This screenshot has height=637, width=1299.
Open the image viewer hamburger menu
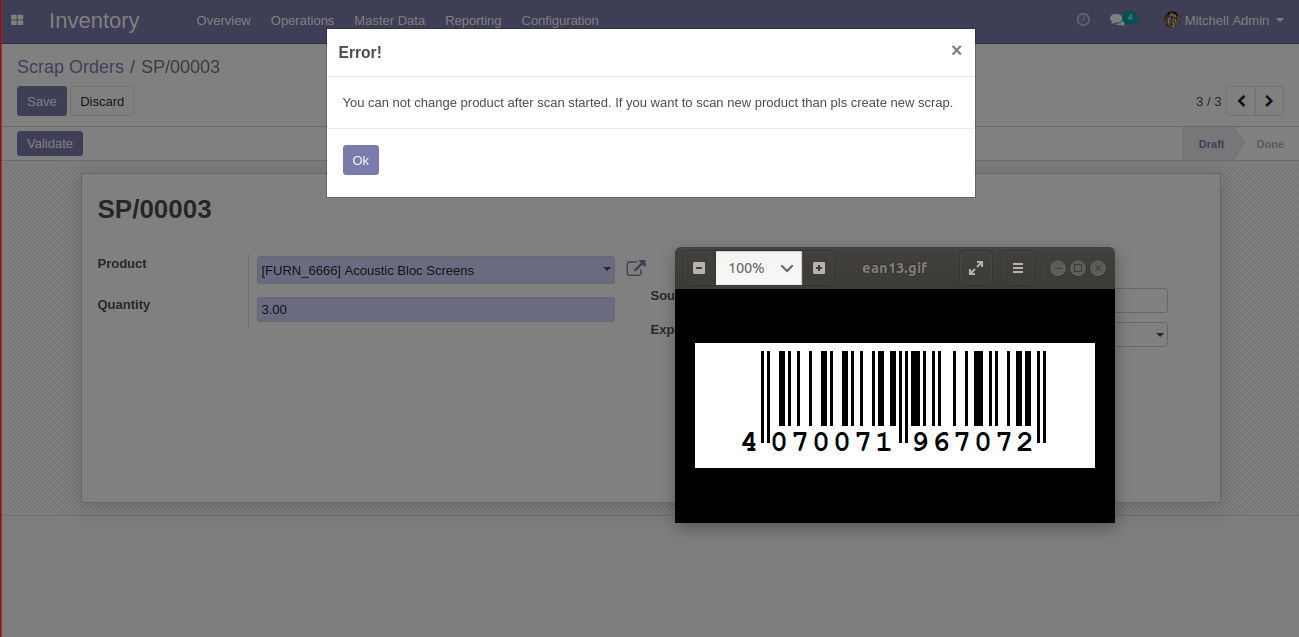(x=1018, y=268)
